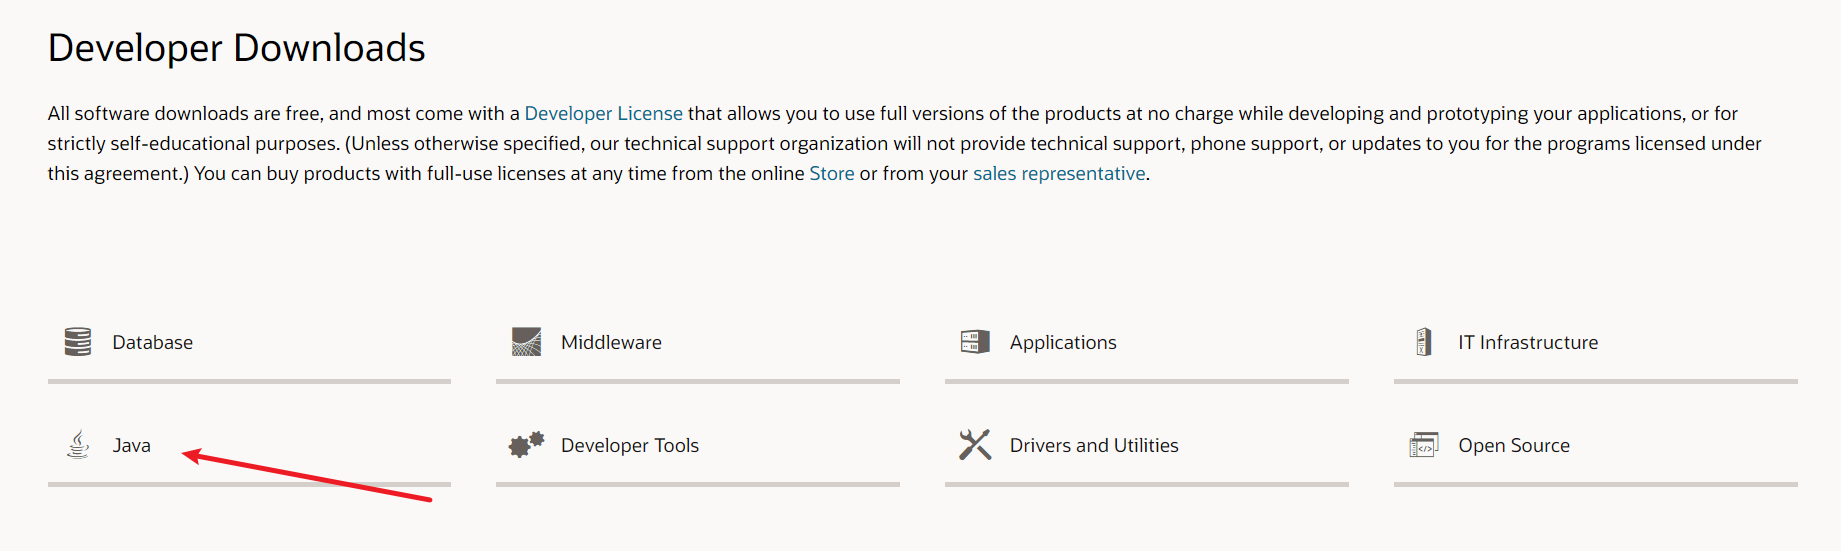Choose the Open Source label
Image resolution: width=1841 pixels, height=551 pixels.
pos(1513,446)
